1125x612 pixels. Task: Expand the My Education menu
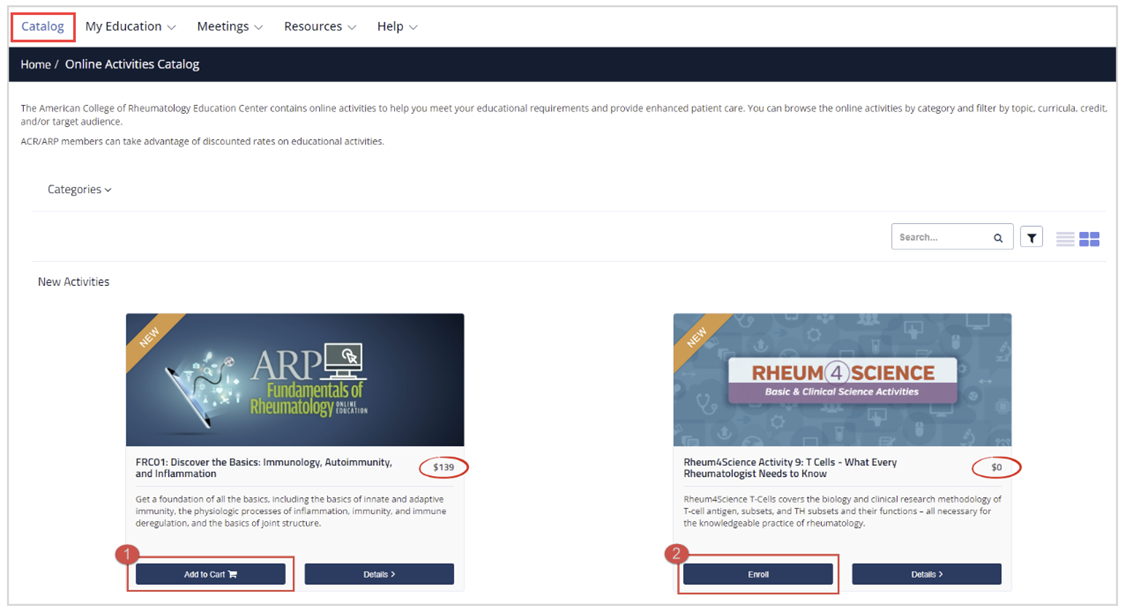[131, 27]
